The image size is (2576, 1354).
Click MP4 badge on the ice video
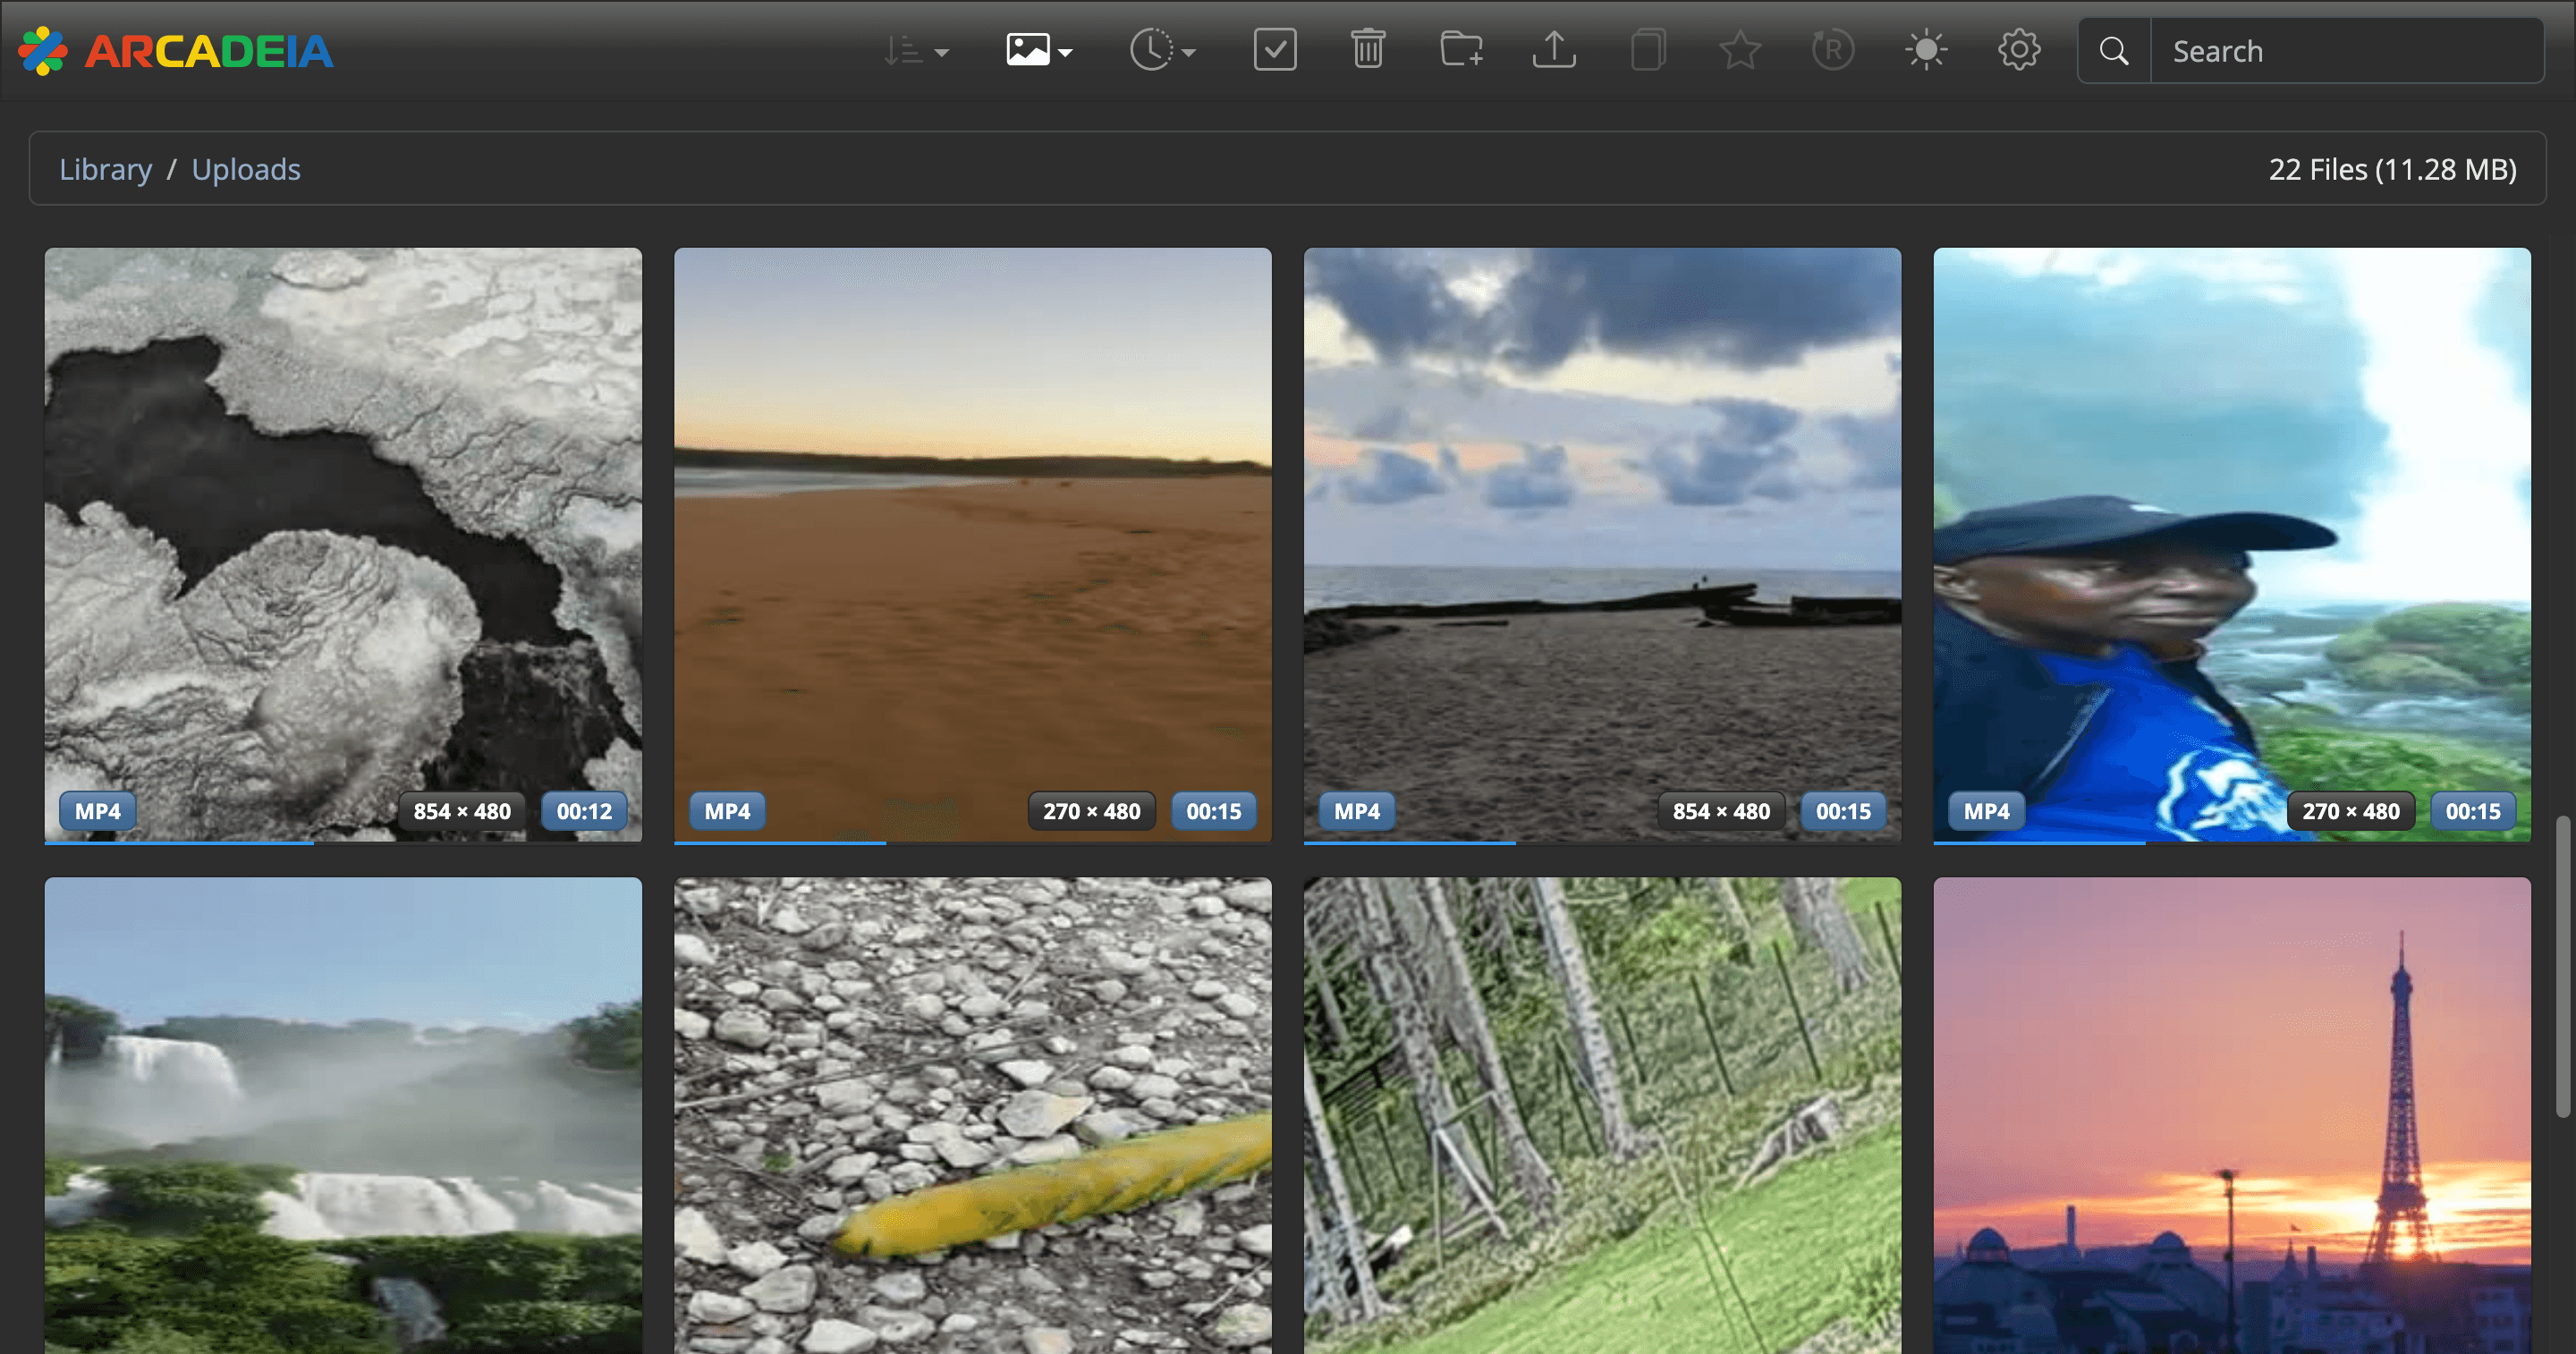(x=98, y=811)
